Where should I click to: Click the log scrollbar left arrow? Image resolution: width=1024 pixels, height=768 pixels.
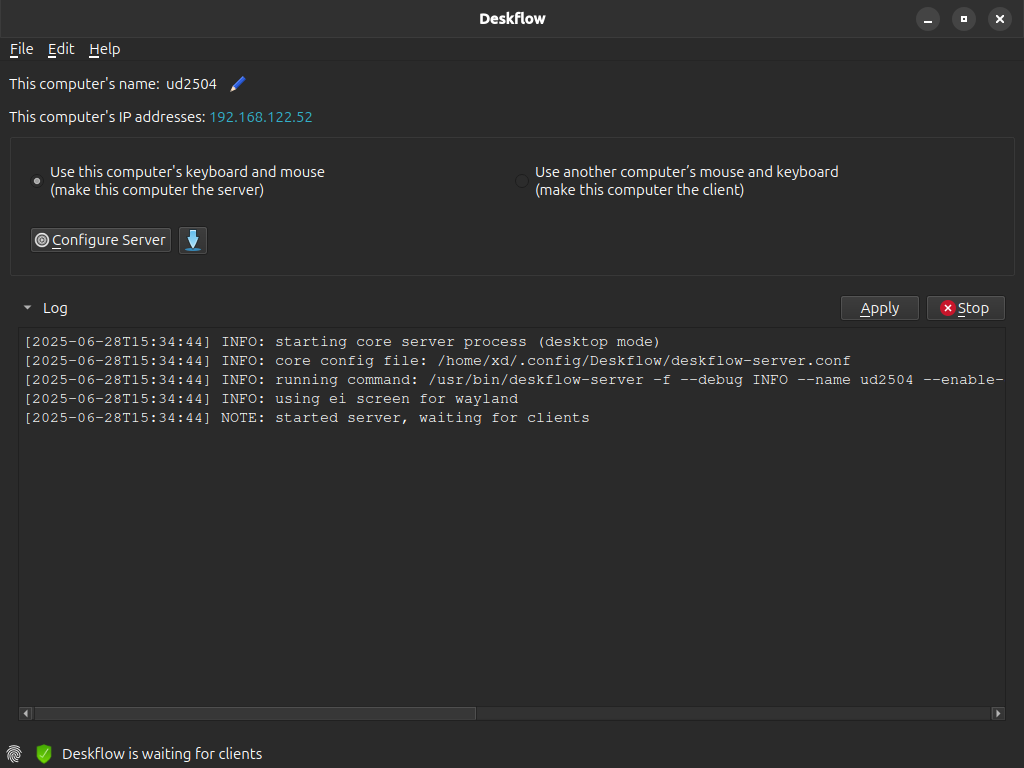(26, 713)
